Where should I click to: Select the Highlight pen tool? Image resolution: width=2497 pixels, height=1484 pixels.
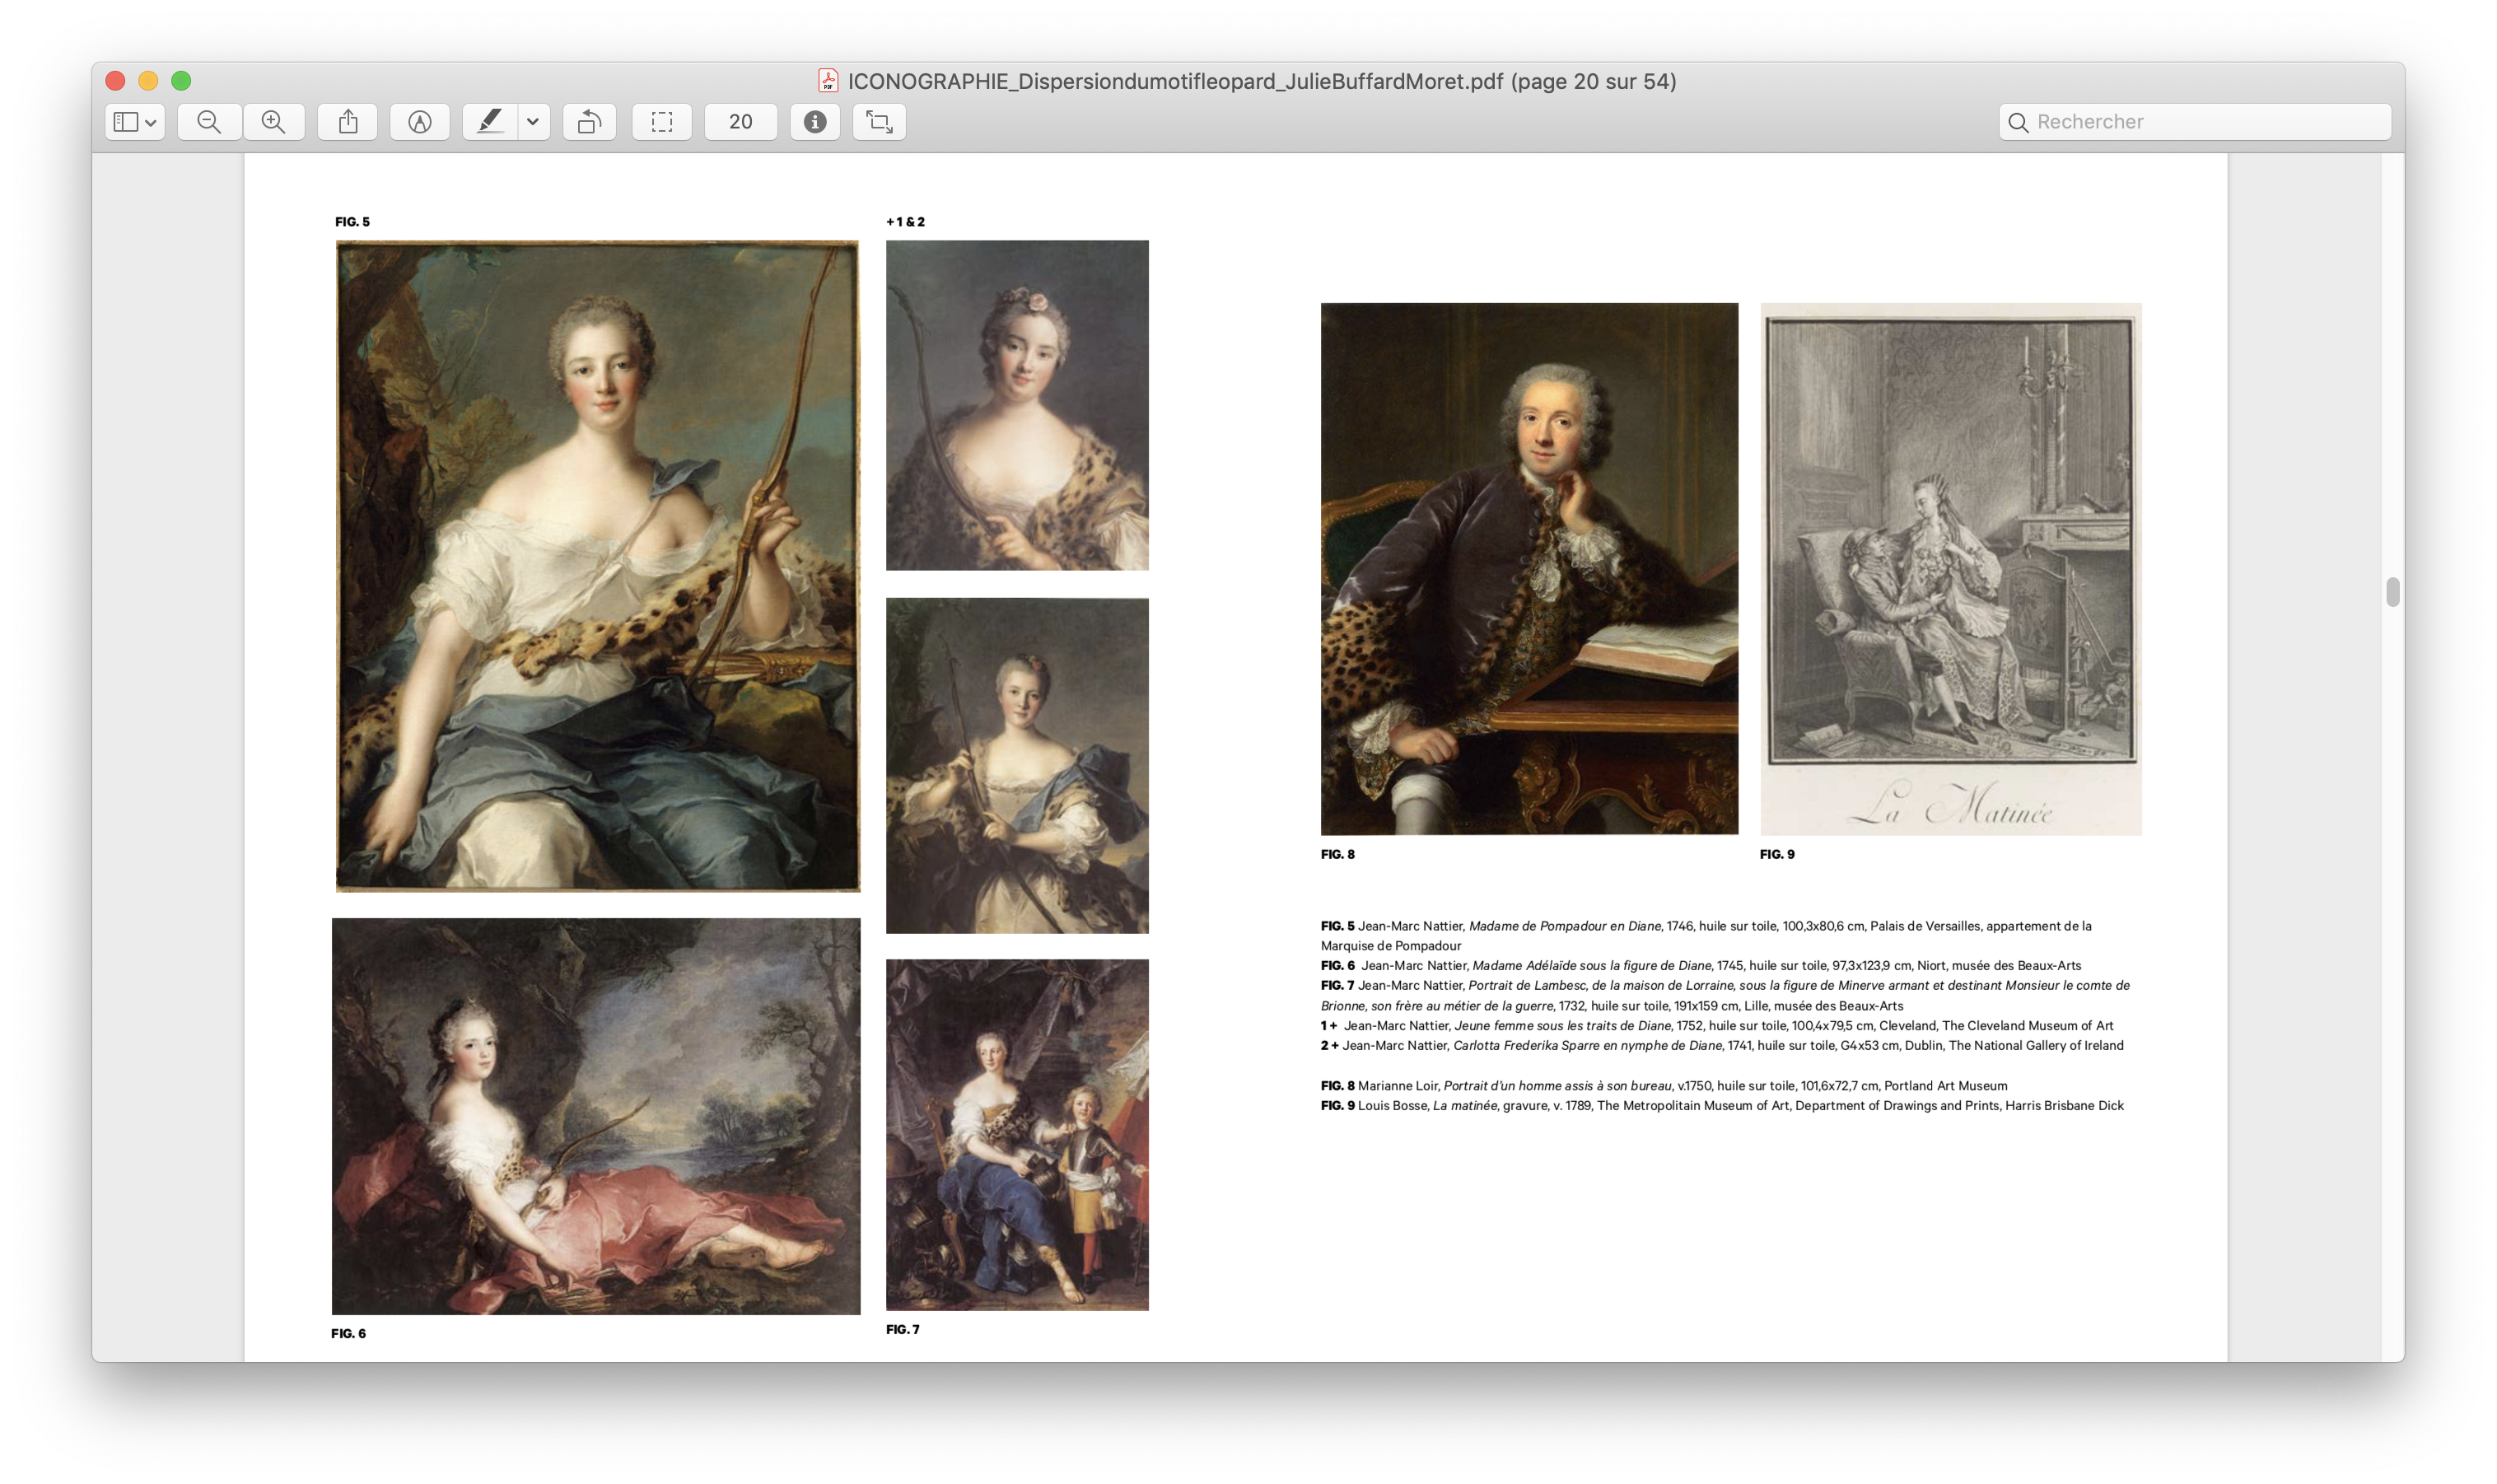[x=490, y=122]
